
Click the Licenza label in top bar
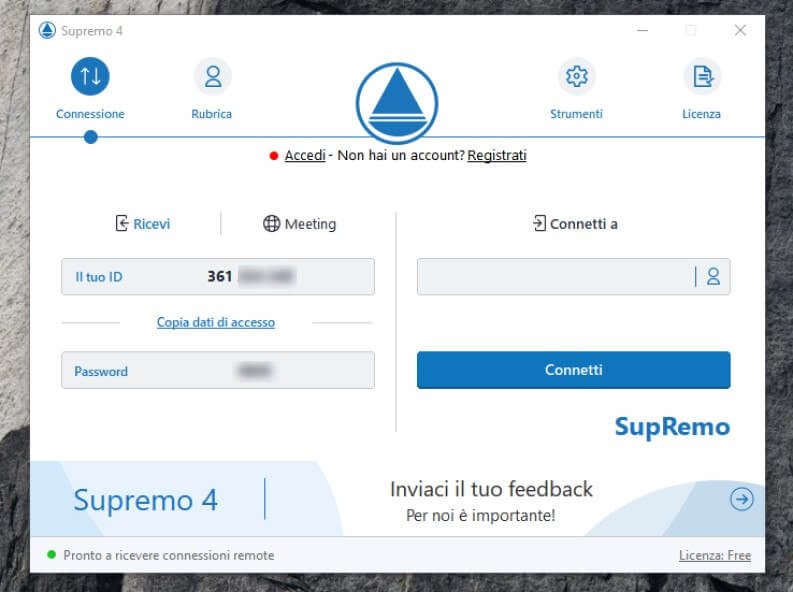[701, 114]
